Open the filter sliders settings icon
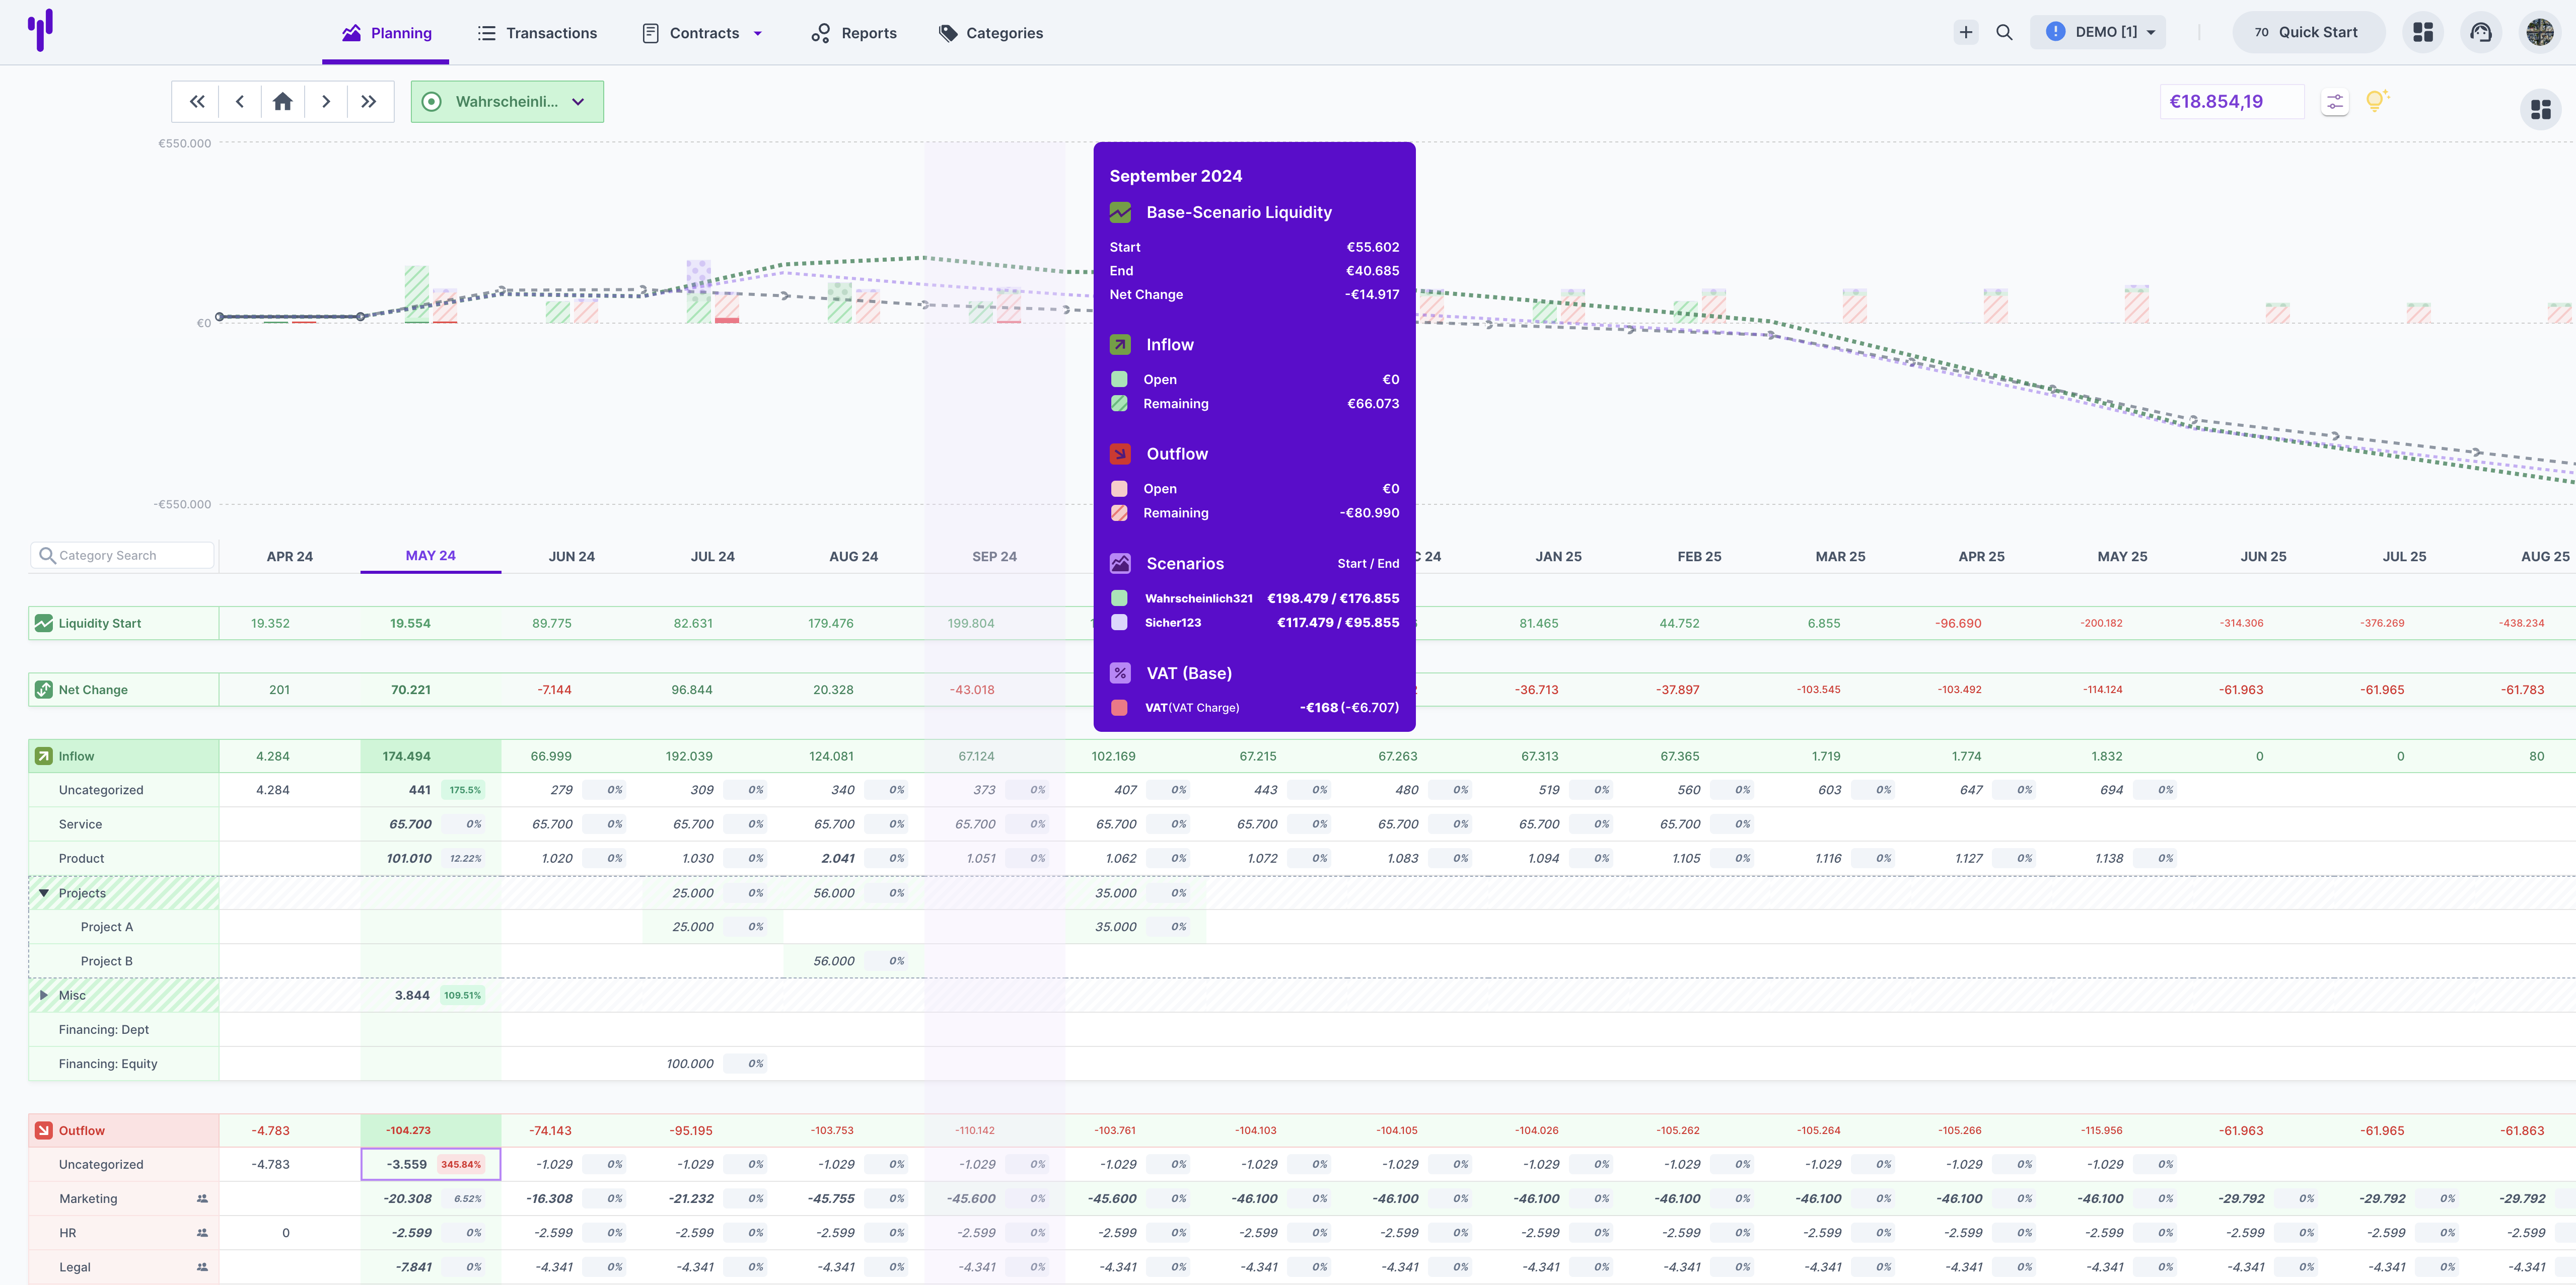 coord(2334,101)
